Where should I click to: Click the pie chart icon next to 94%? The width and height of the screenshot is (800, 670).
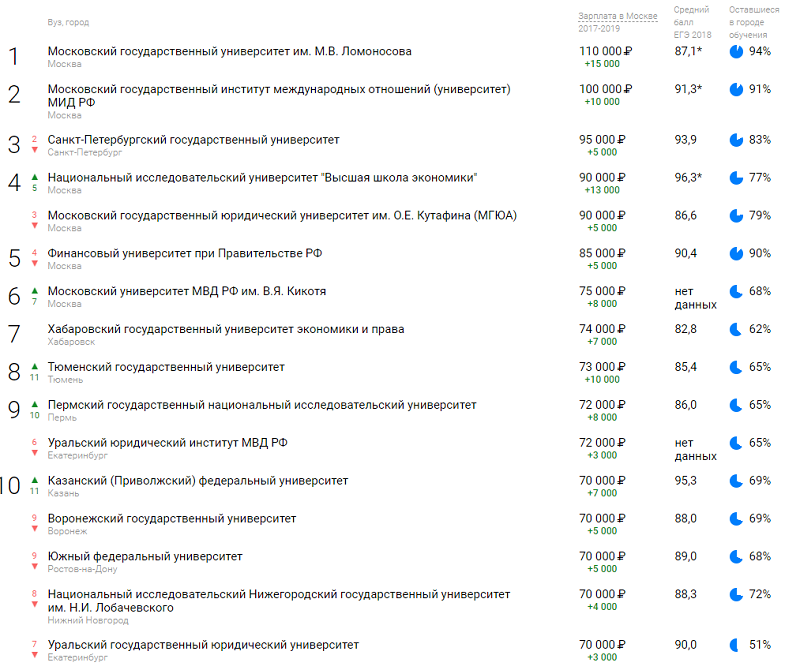pyautogui.click(x=737, y=51)
